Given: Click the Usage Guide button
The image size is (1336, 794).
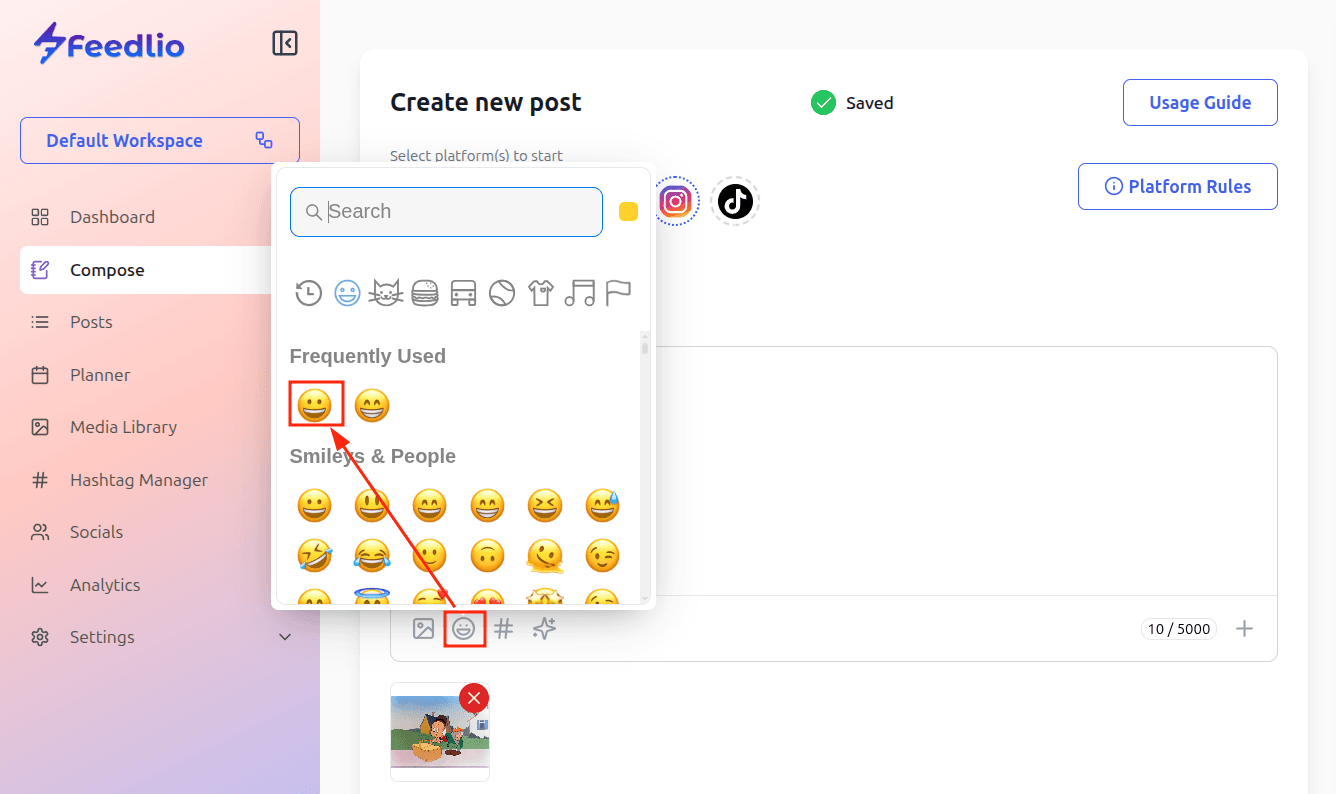Looking at the screenshot, I should (1199, 103).
